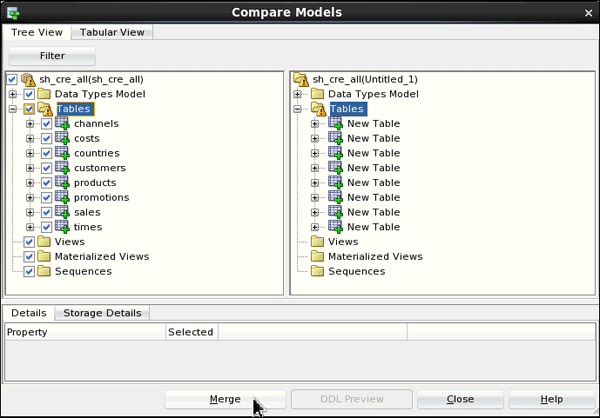
Task: Select the times table in tree
Action: (88, 227)
